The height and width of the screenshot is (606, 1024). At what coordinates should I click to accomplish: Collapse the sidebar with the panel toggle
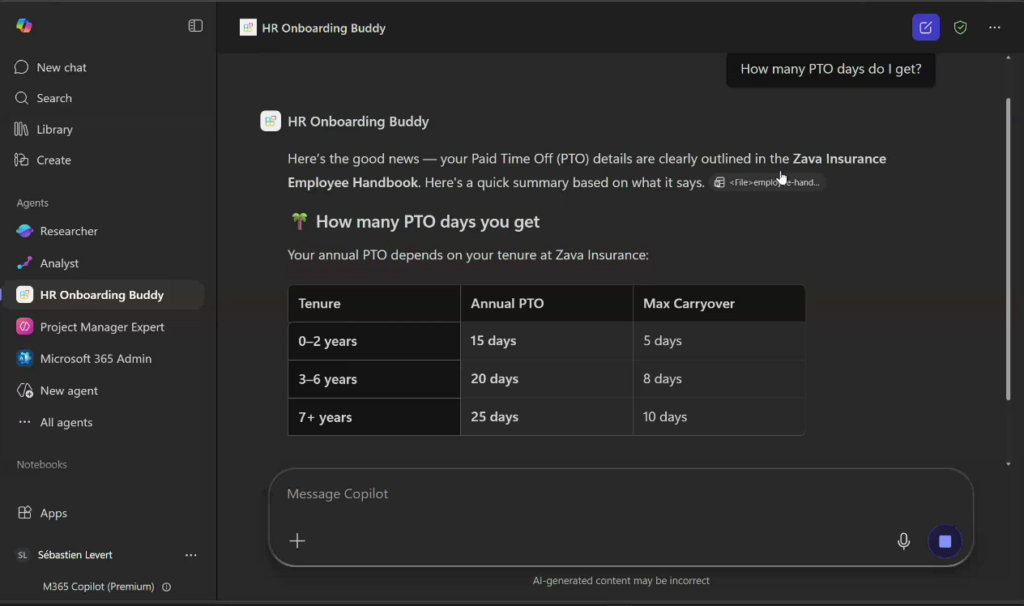tap(195, 26)
